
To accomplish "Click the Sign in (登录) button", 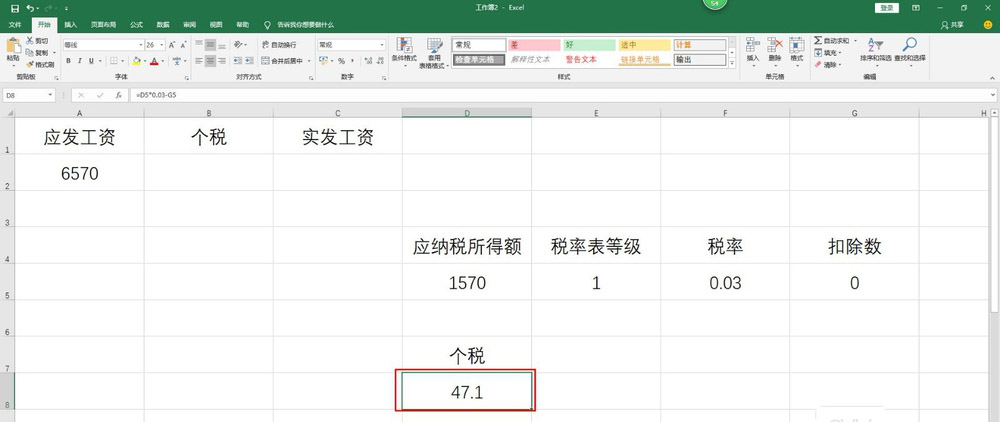I will (886, 7).
